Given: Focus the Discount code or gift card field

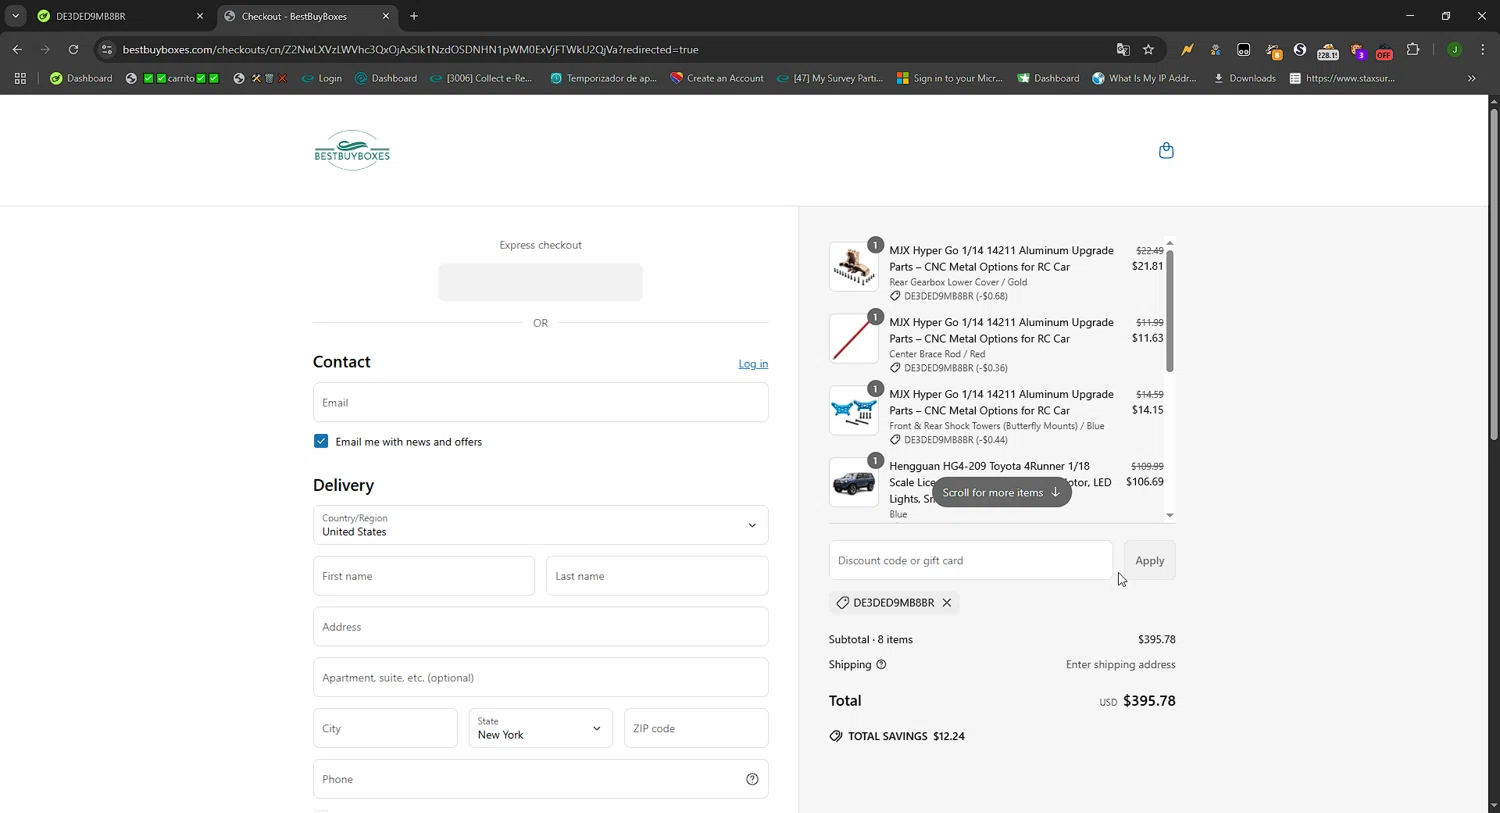Looking at the screenshot, I should (x=970, y=560).
